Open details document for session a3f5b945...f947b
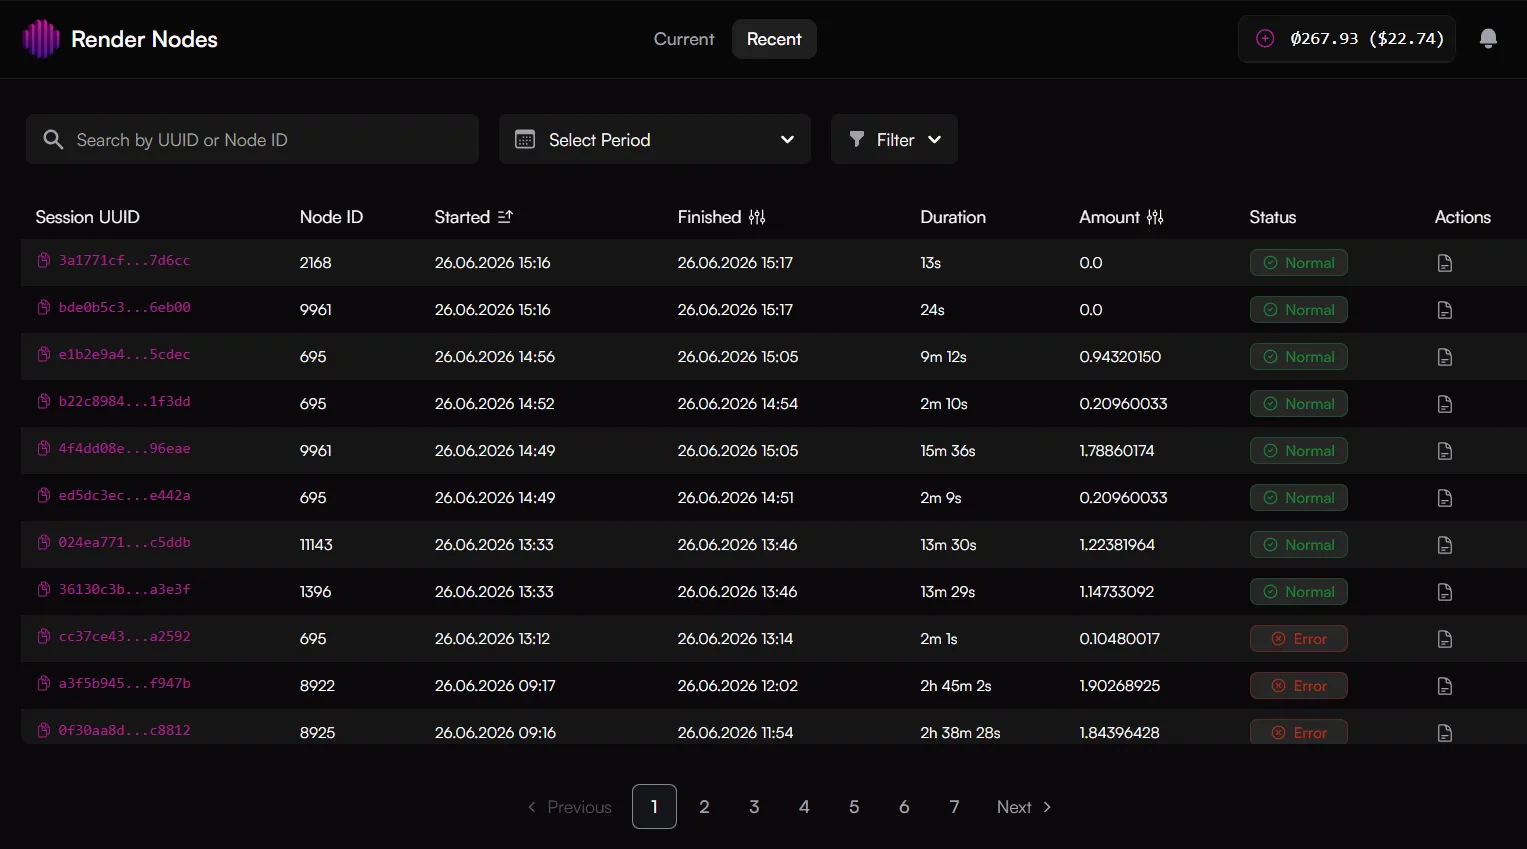Screen dimensions: 1527x849 (1445, 686)
